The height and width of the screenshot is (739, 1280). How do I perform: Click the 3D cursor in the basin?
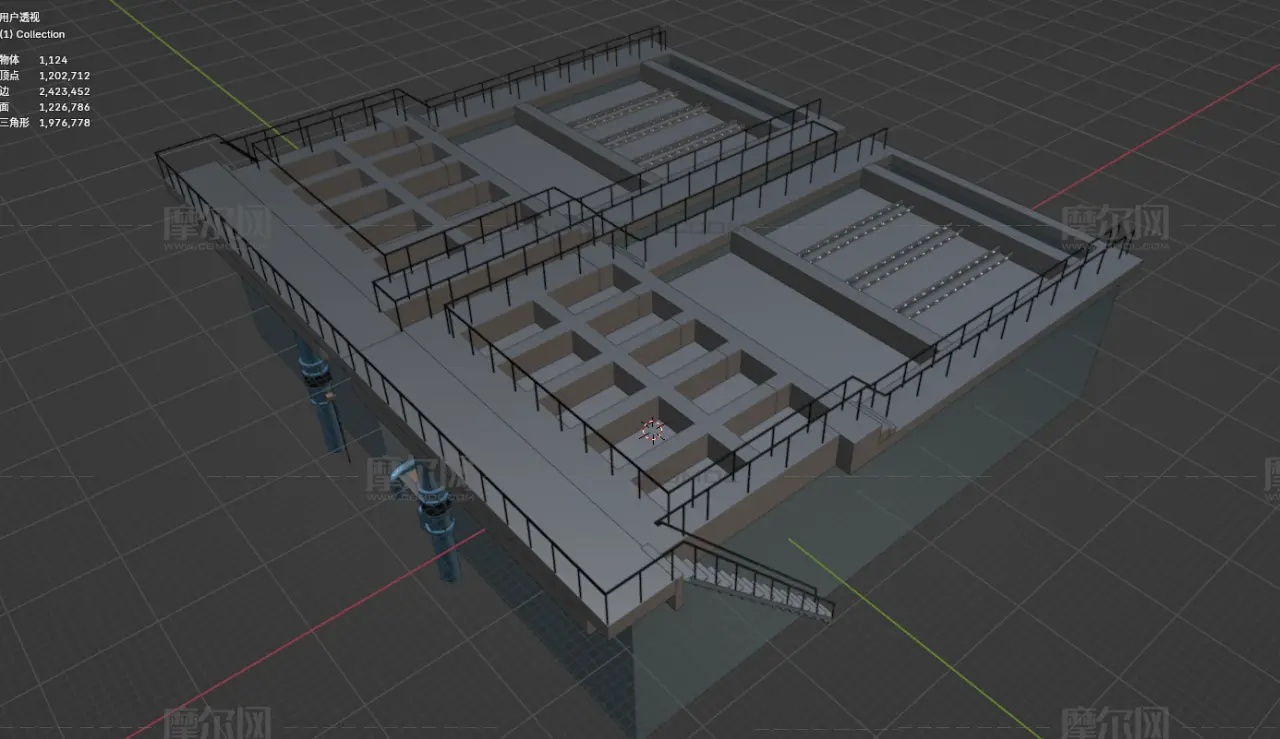[652, 431]
